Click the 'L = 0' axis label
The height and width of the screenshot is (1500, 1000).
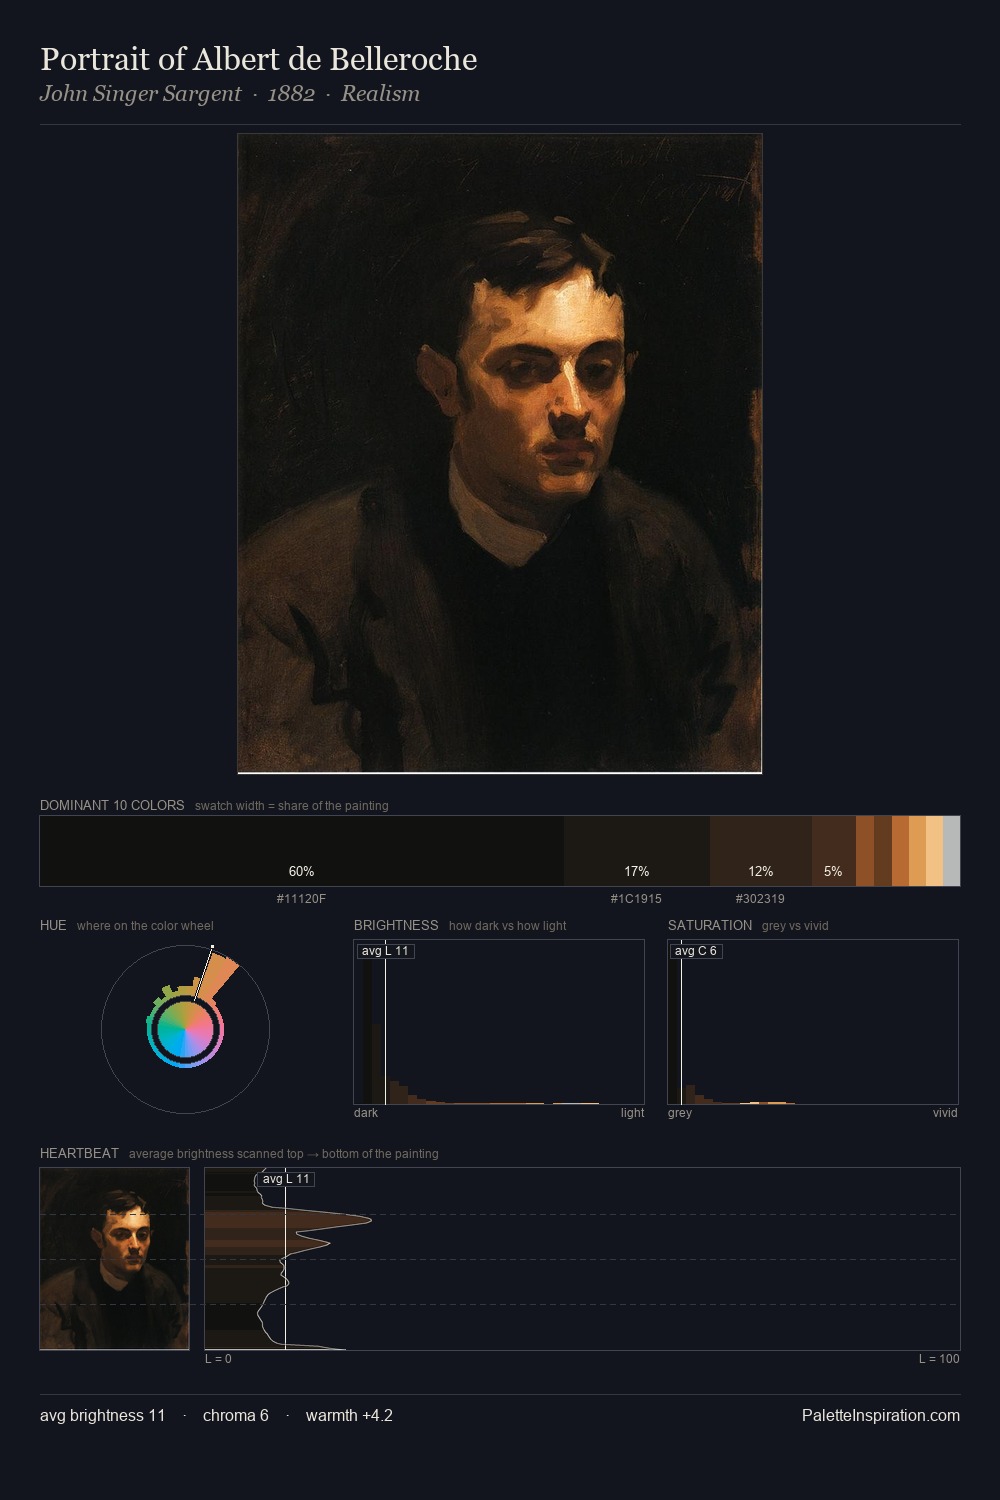(x=218, y=1359)
